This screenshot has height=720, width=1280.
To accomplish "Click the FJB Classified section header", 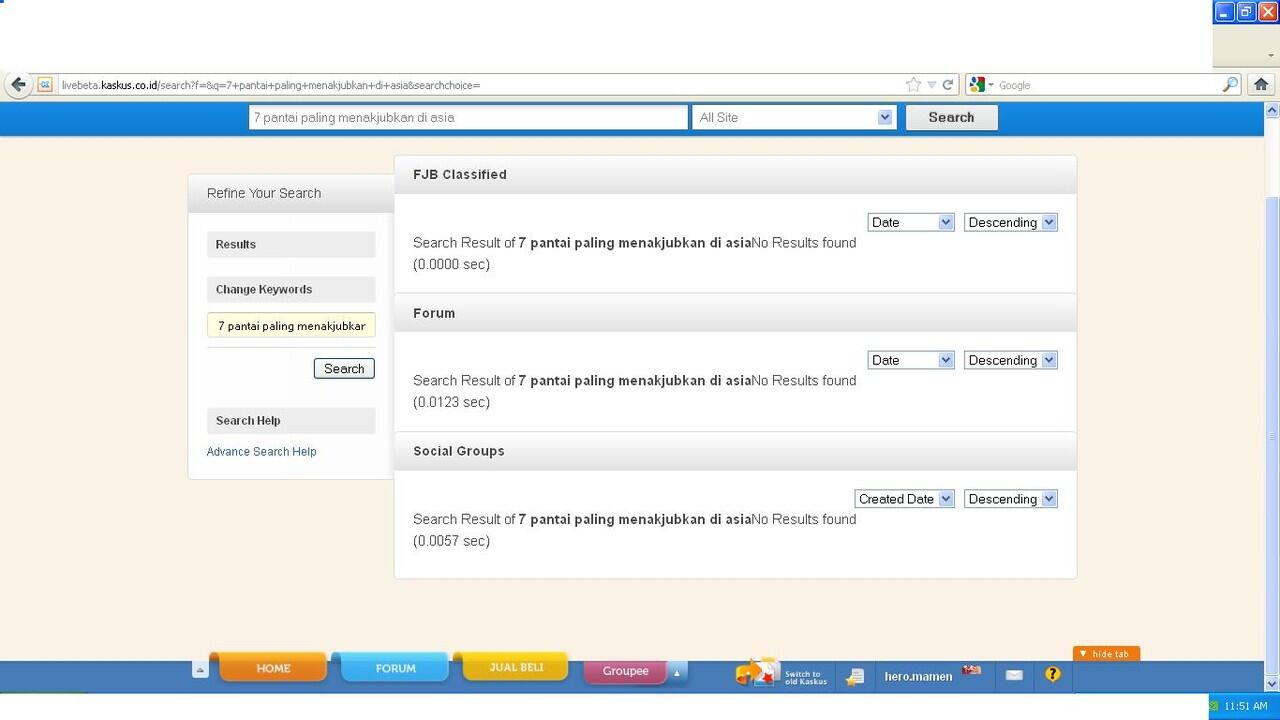I will click(x=735, y=174).
